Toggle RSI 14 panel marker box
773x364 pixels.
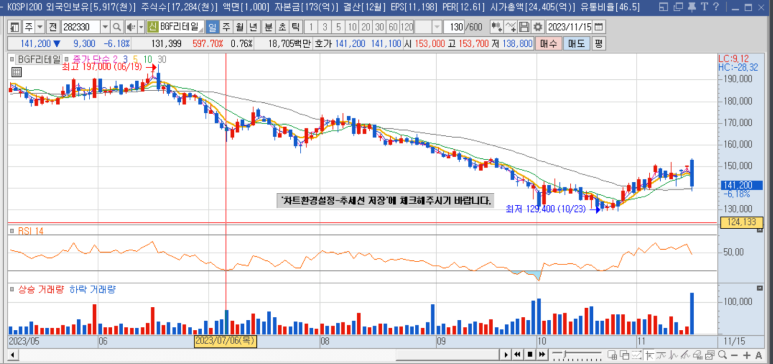[12, 230]
